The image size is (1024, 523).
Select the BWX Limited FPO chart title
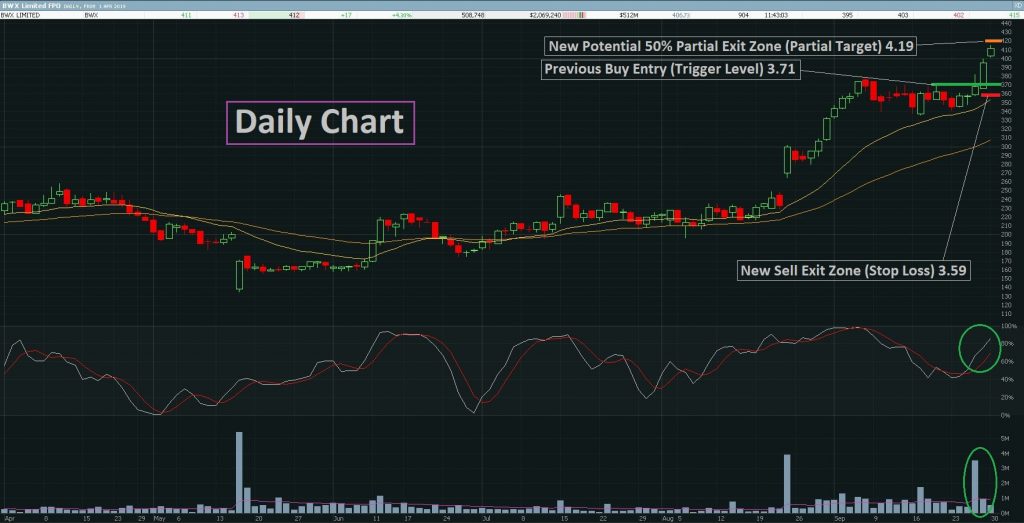[x=32, y=5]
